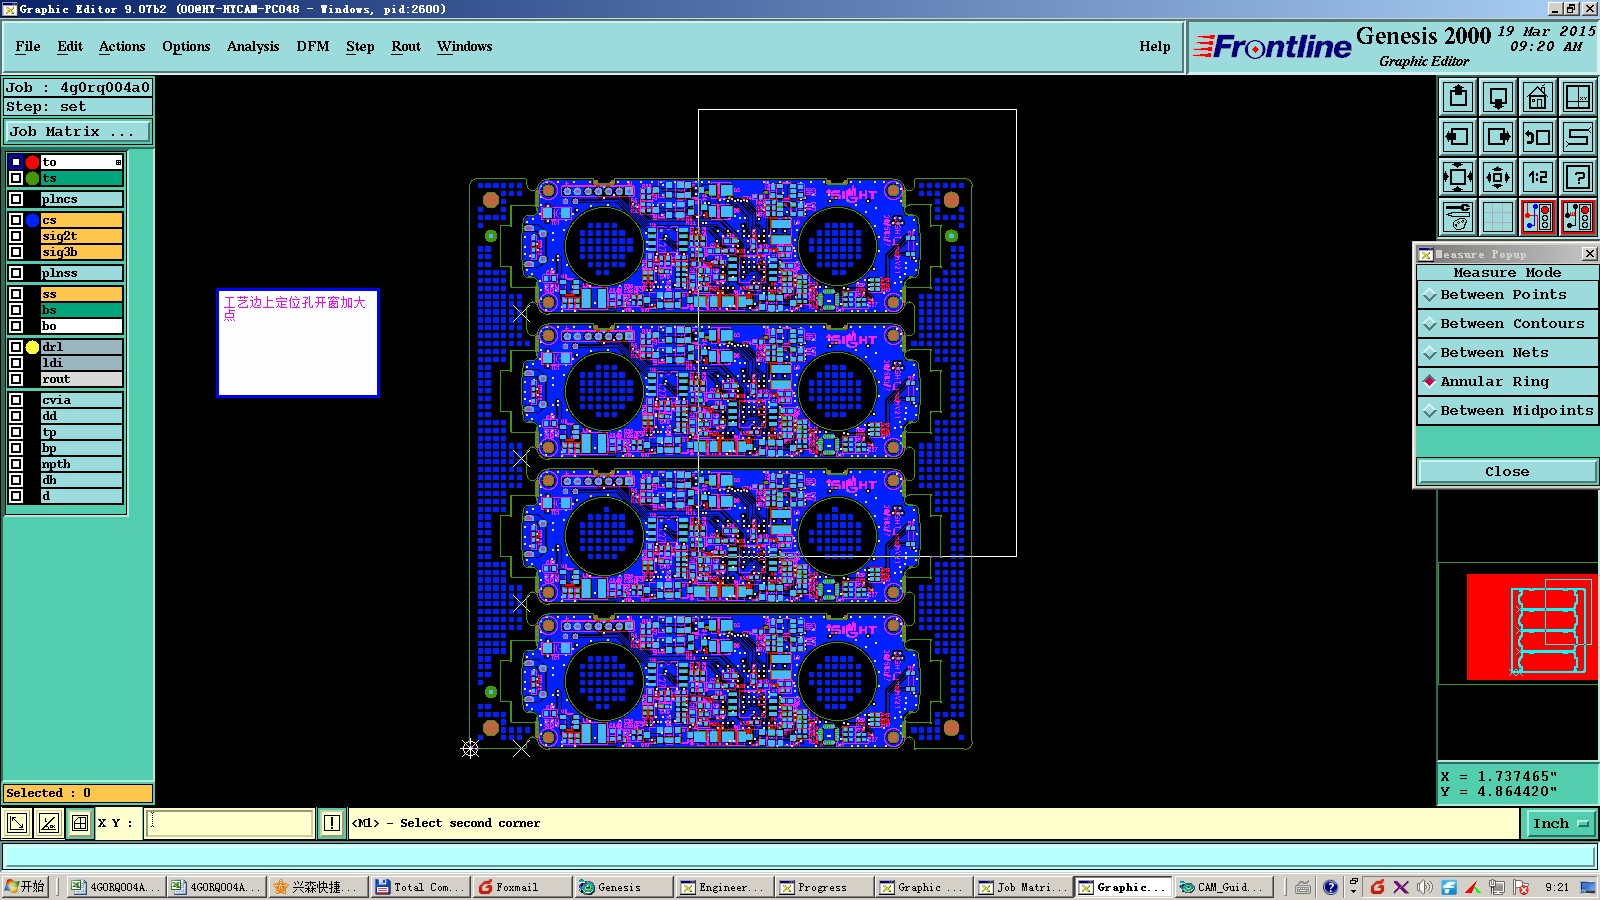This screenshot has height=900, width=1600.
Task: Click the pan left view icon
Action: click(1458, 137)
